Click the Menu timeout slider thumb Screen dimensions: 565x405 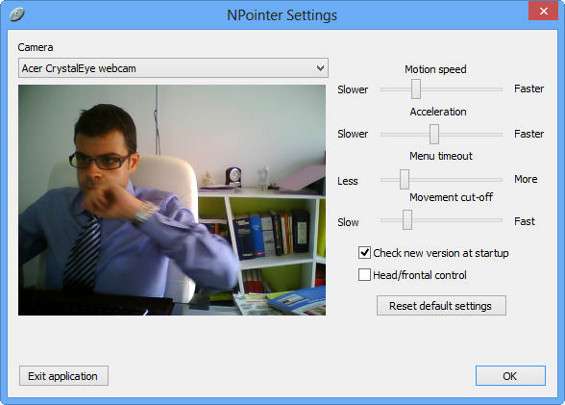(x=404, y=179)
